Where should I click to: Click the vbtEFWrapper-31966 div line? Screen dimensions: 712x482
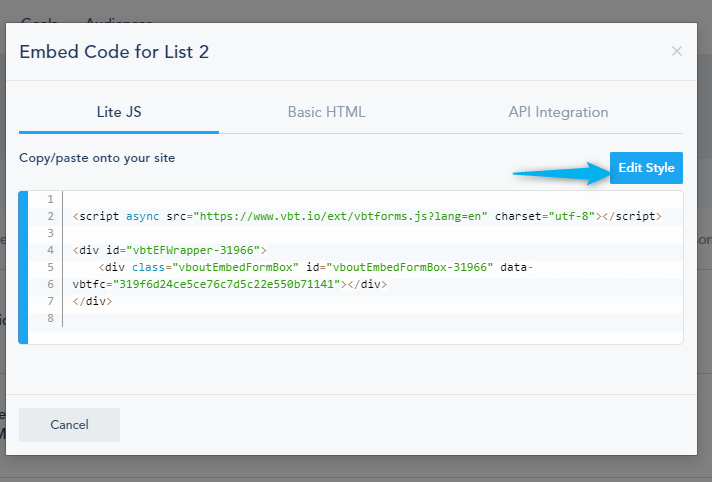169,250
